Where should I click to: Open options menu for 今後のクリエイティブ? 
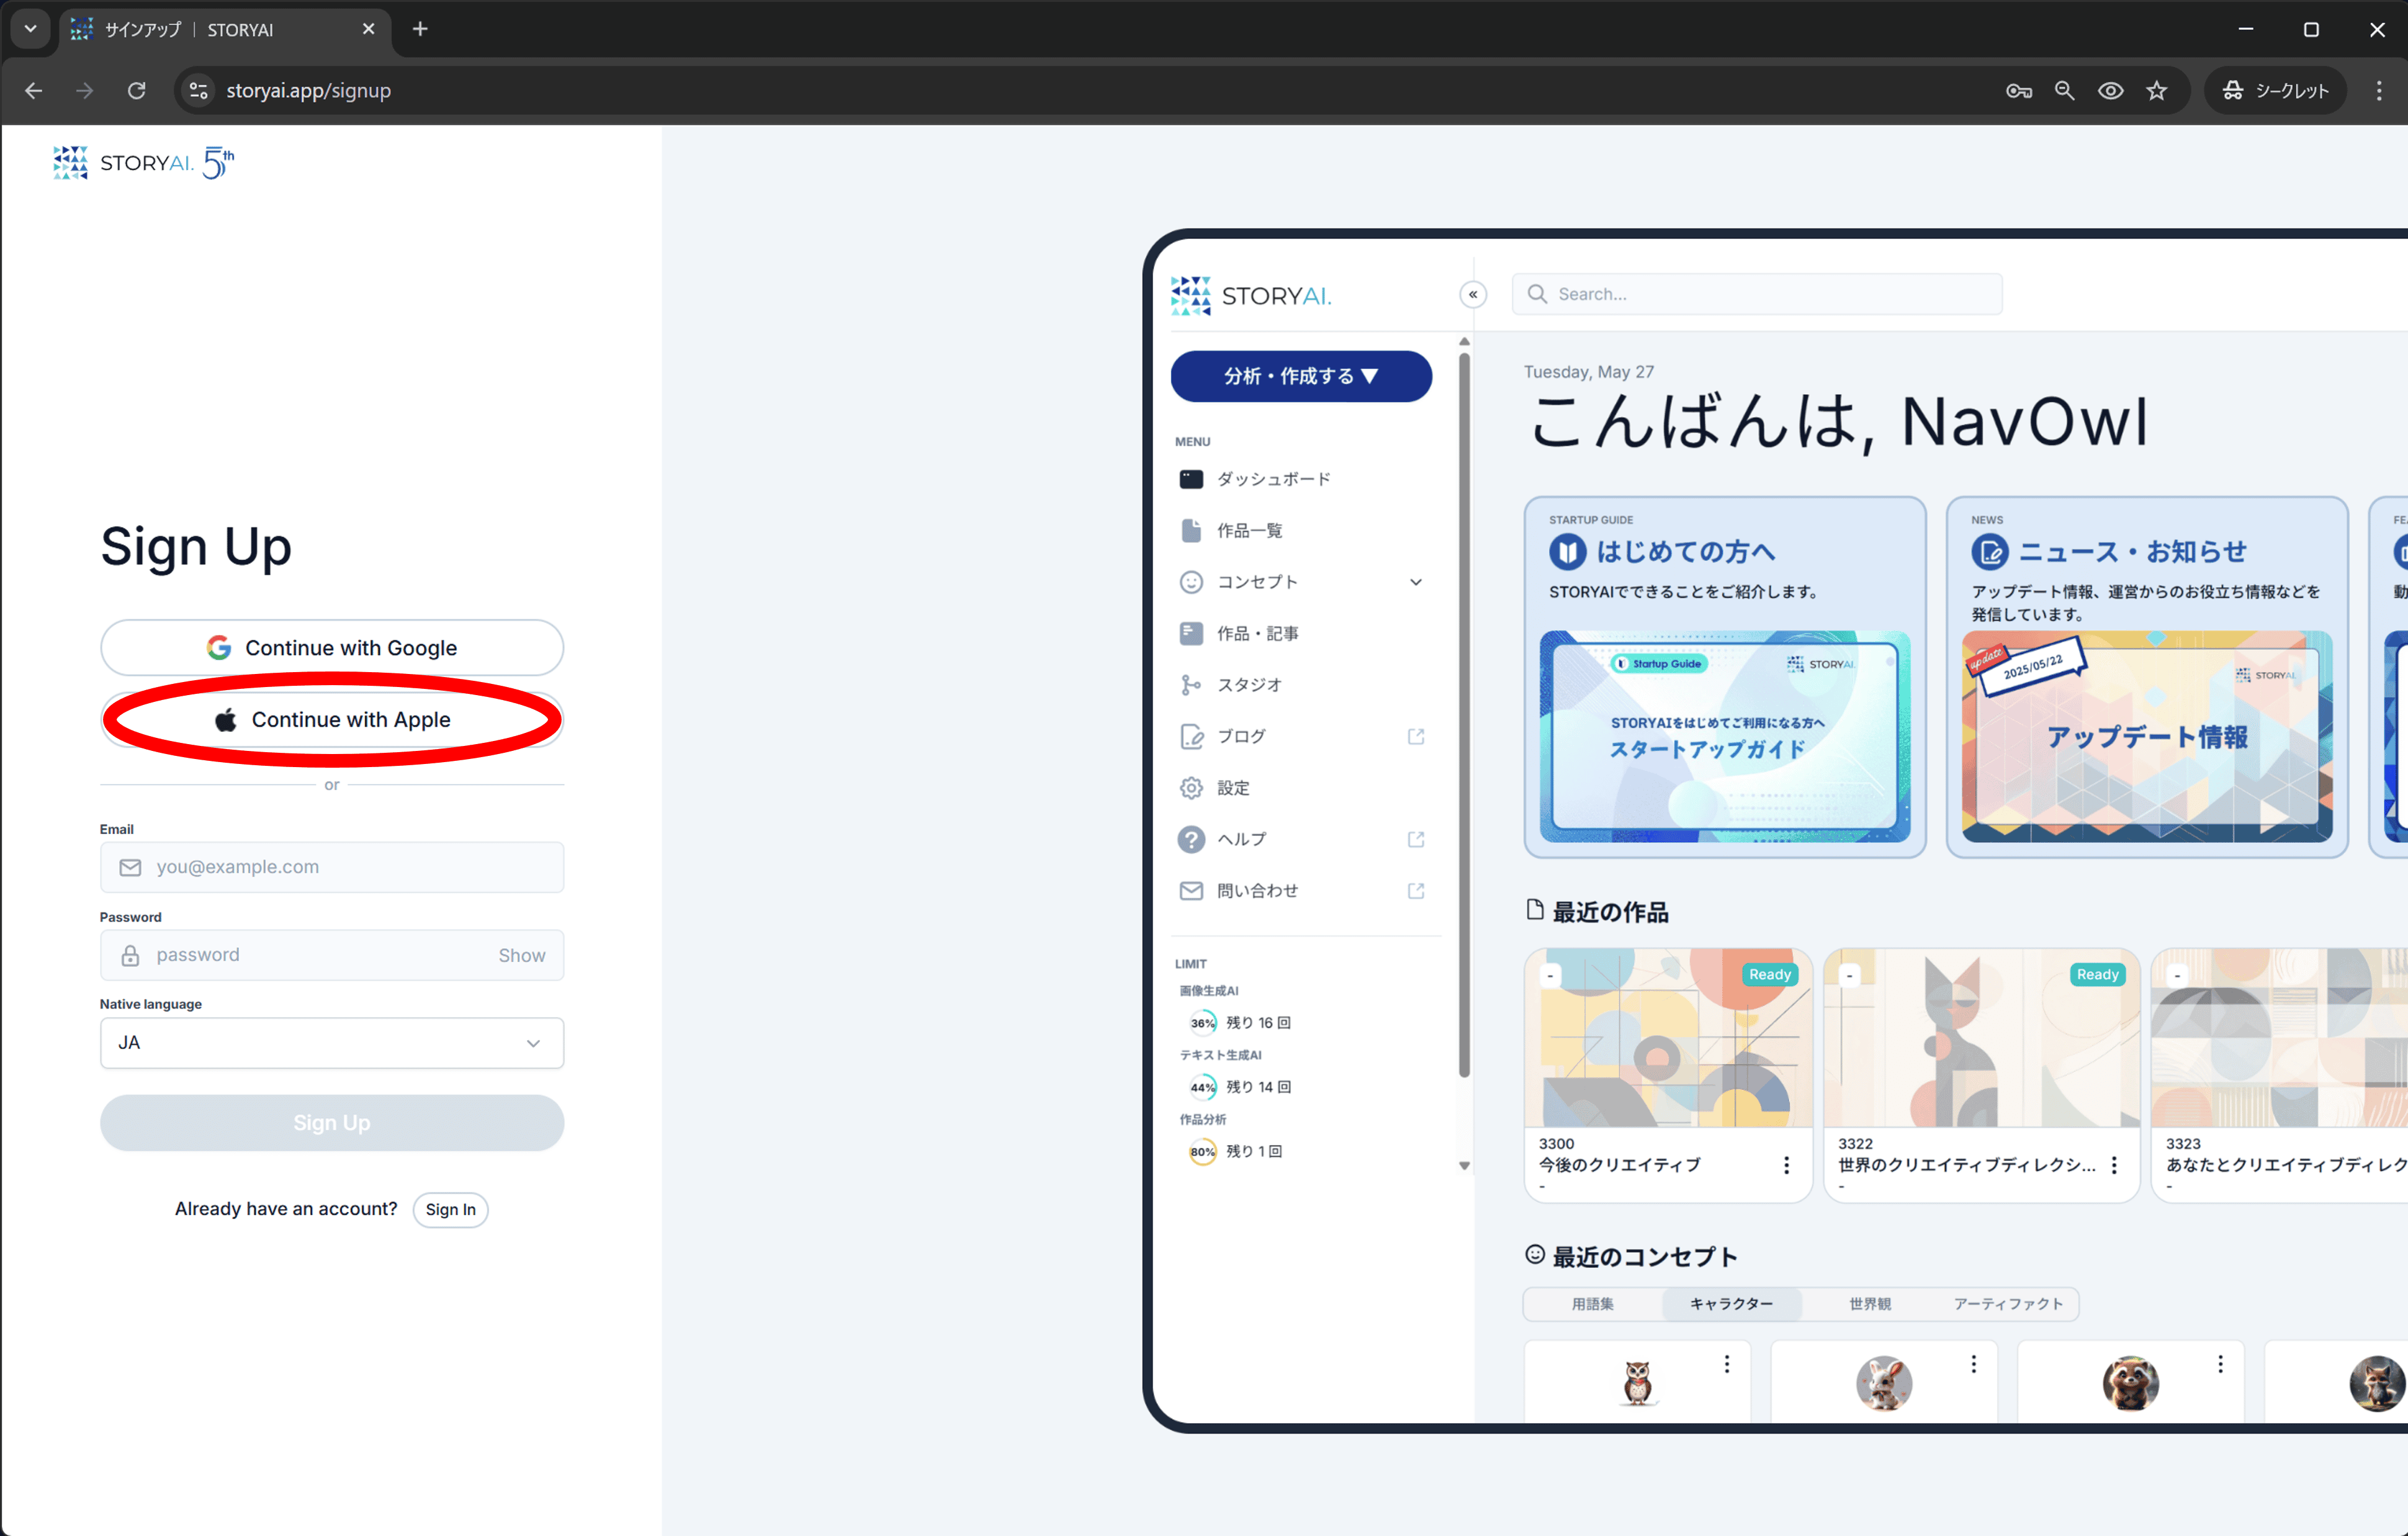(x=1786, y=1165)
